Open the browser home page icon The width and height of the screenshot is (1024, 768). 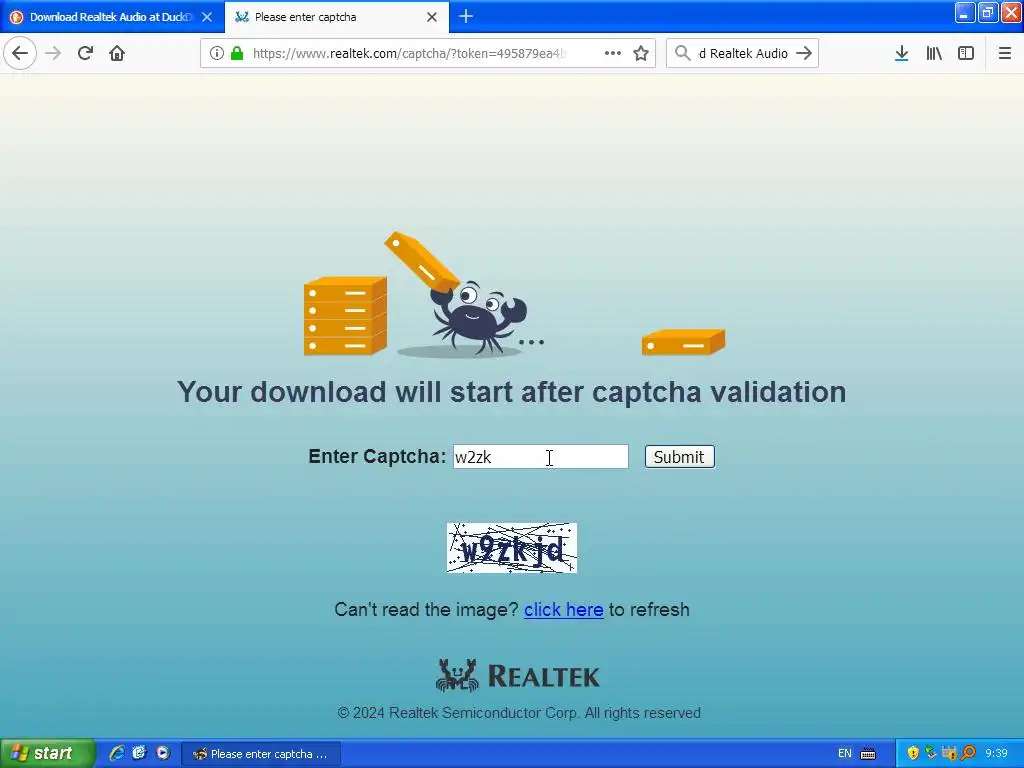[x=117, y=53]
